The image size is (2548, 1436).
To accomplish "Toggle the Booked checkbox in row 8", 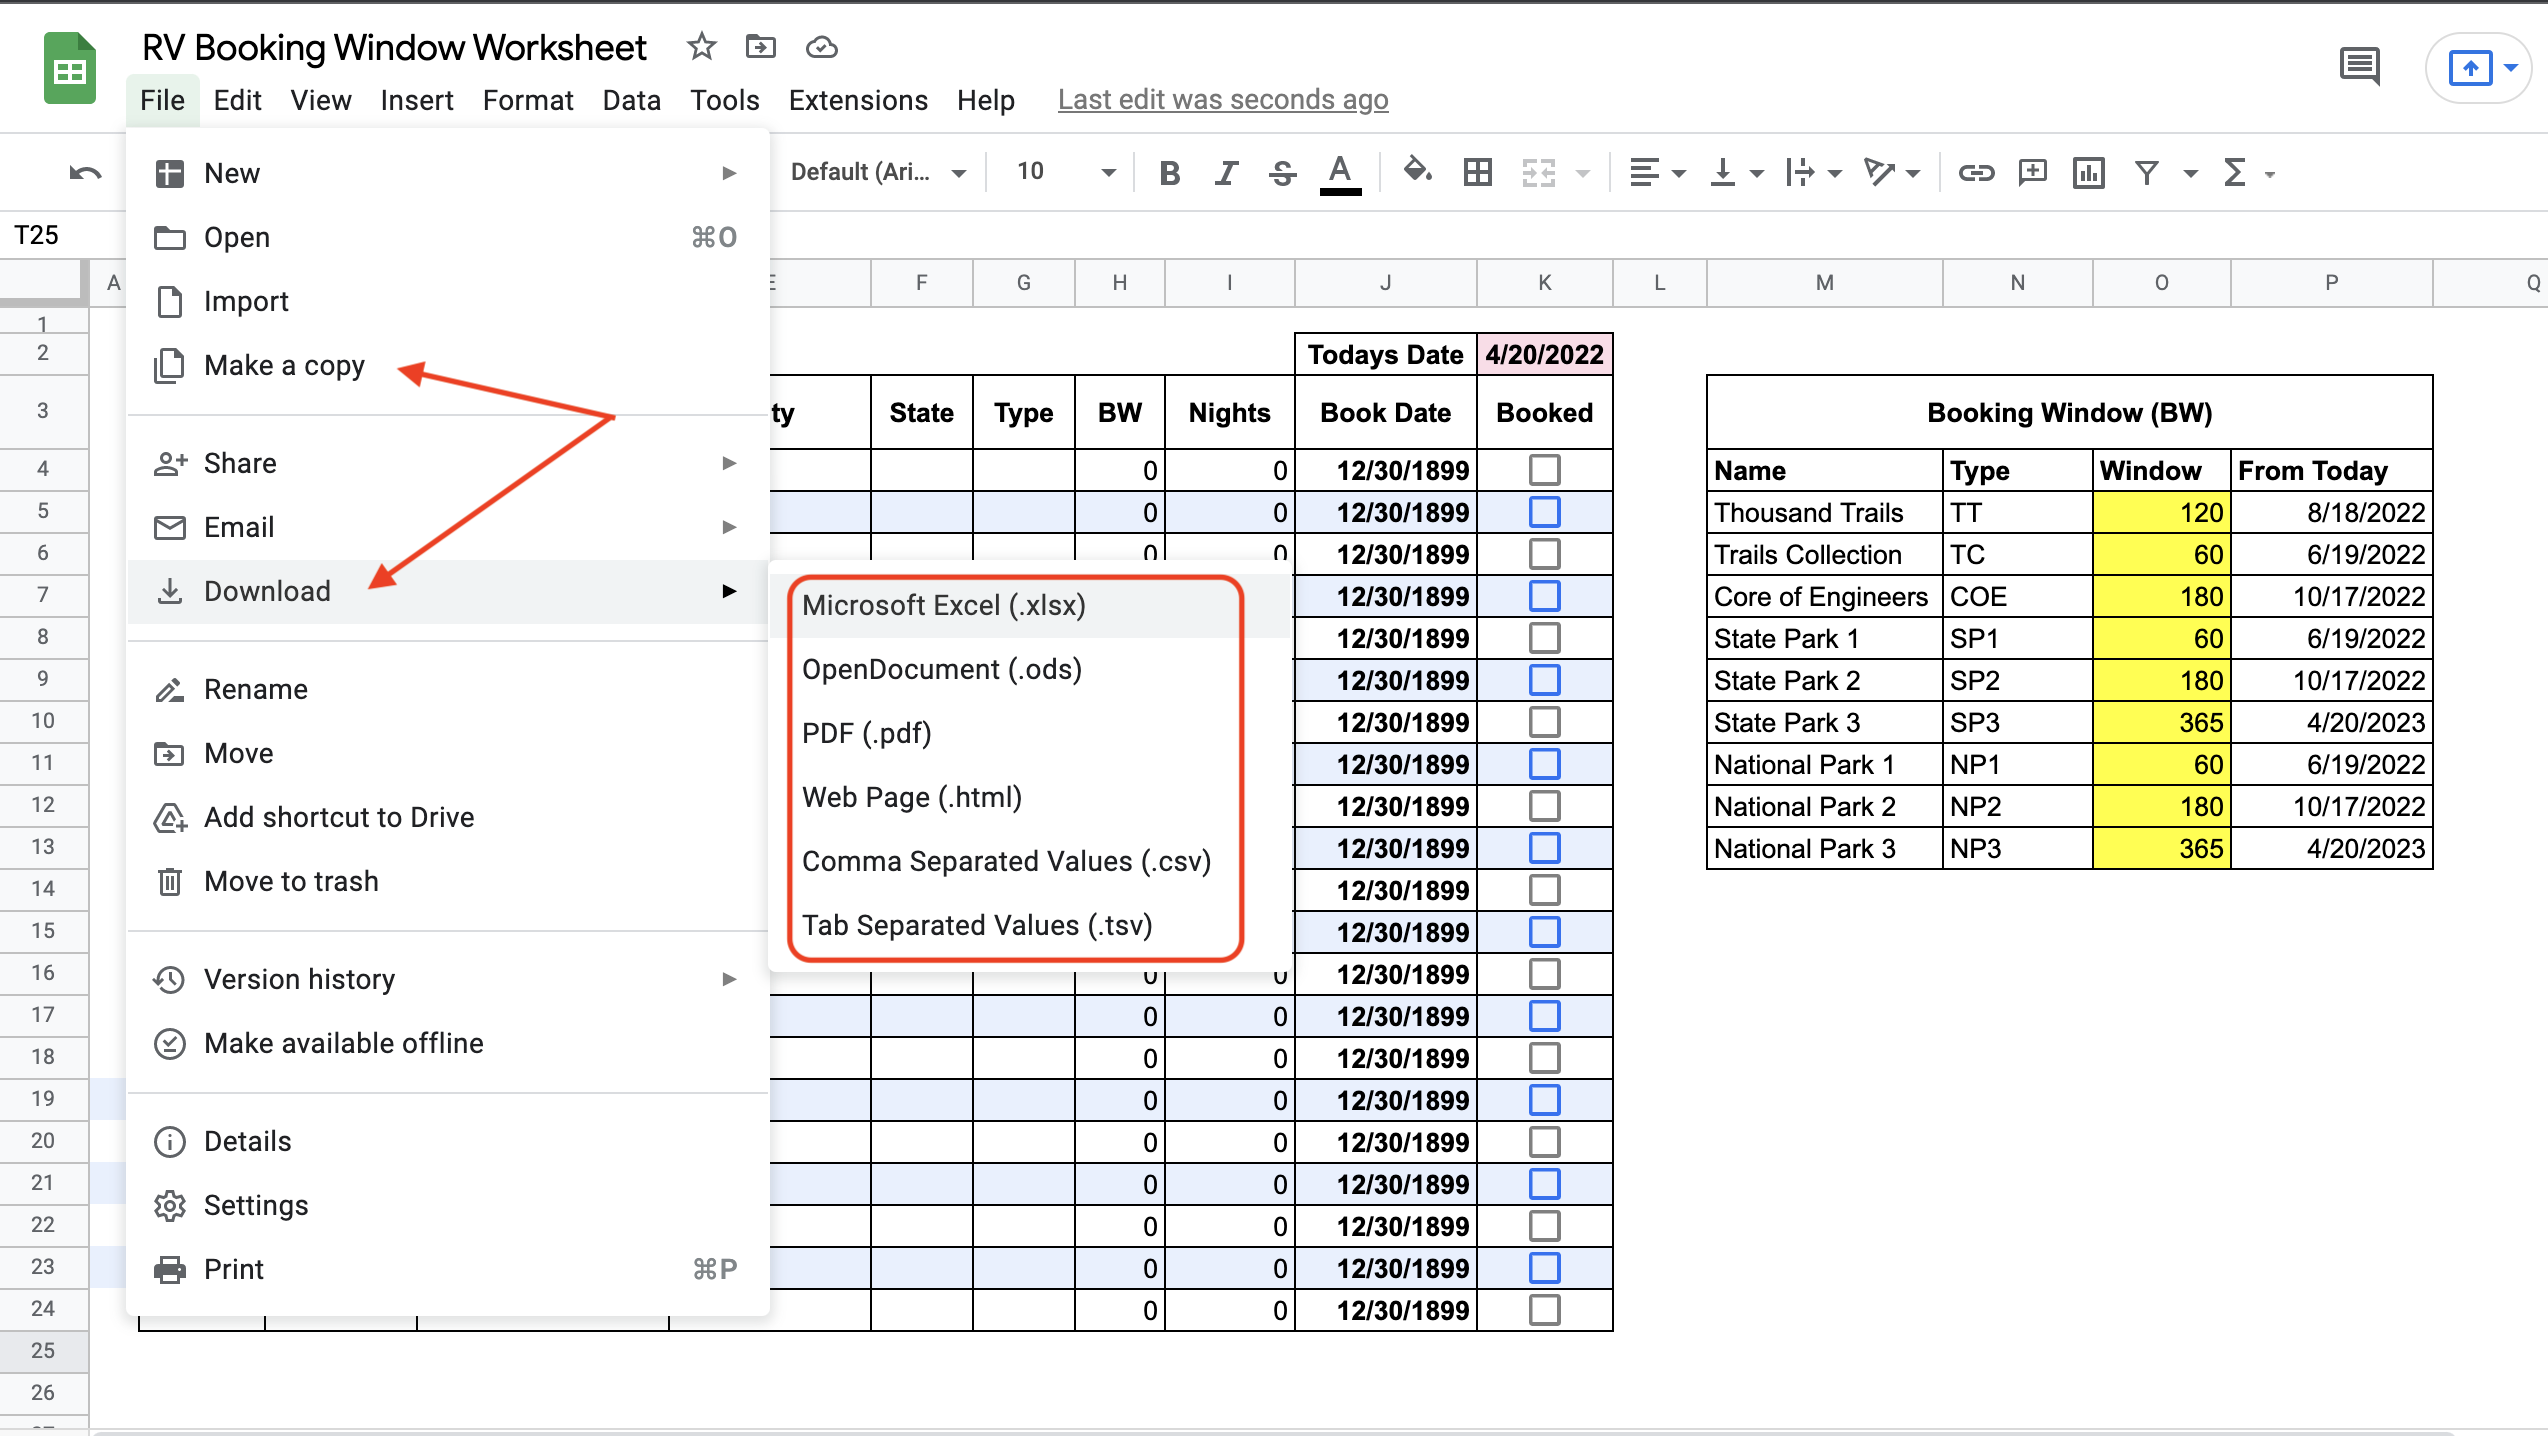I will point(1544,637).
